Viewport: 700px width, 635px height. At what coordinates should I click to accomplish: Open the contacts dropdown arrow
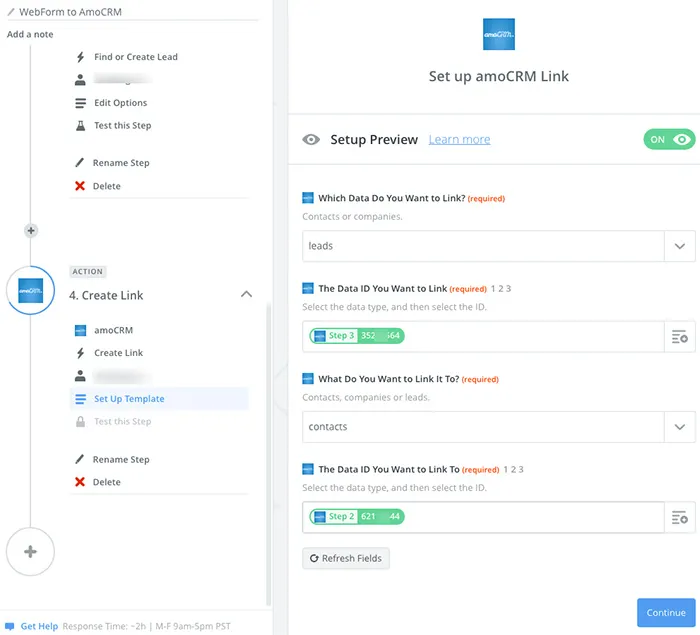click(x=679, y=427)
